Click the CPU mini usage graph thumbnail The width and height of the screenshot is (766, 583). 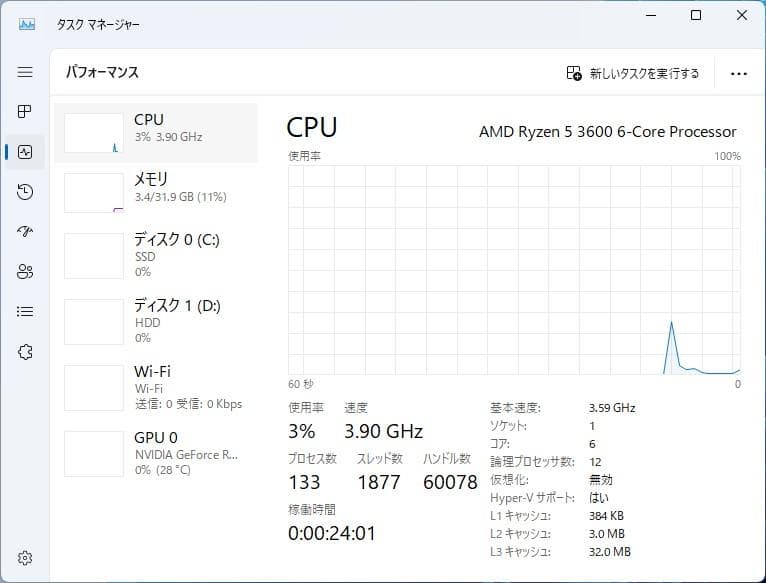tap(94, 133)
